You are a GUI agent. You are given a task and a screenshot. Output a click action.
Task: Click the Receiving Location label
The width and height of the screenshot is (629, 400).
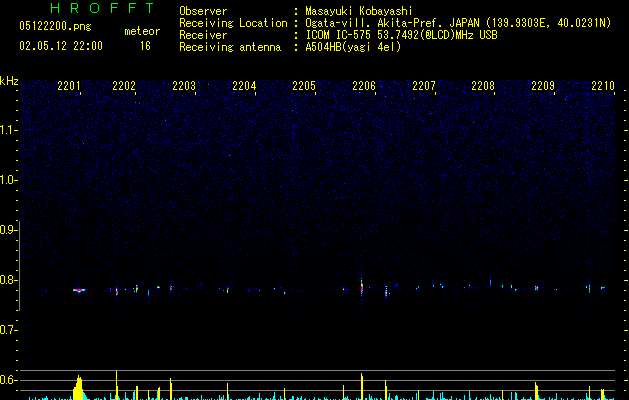click(x=233, y=23)
